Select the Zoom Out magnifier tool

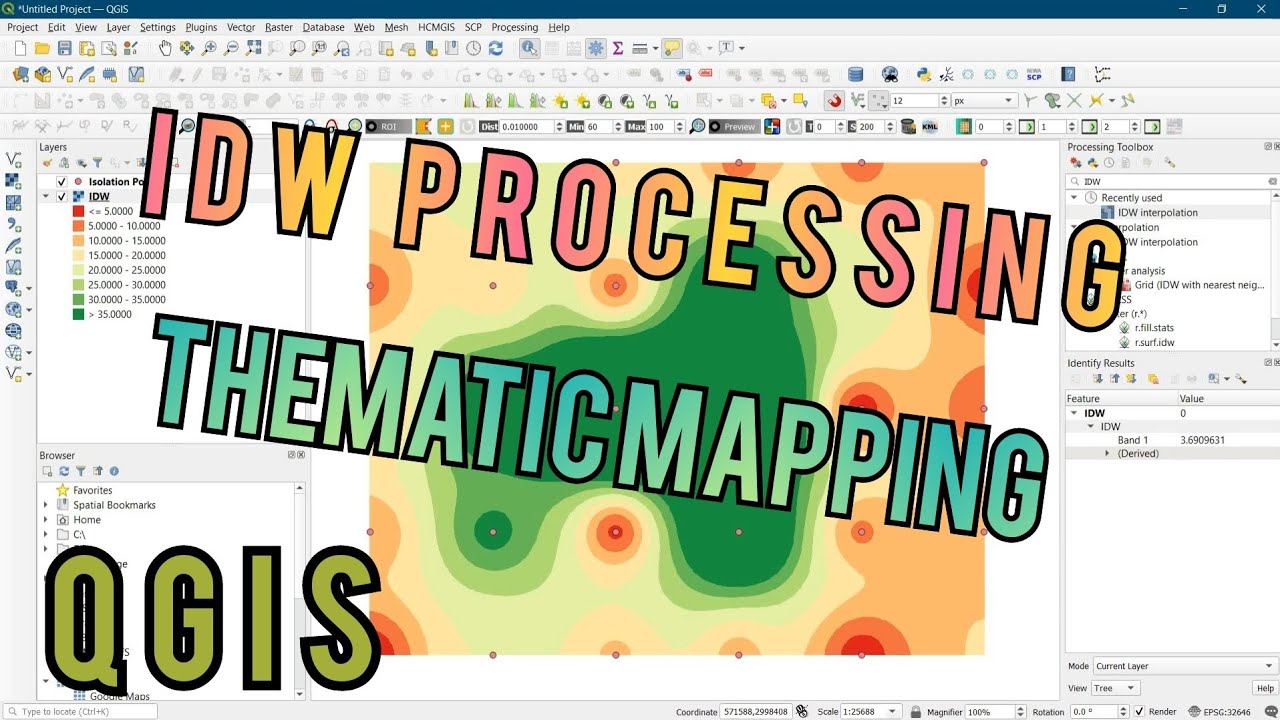click(231, 48)
